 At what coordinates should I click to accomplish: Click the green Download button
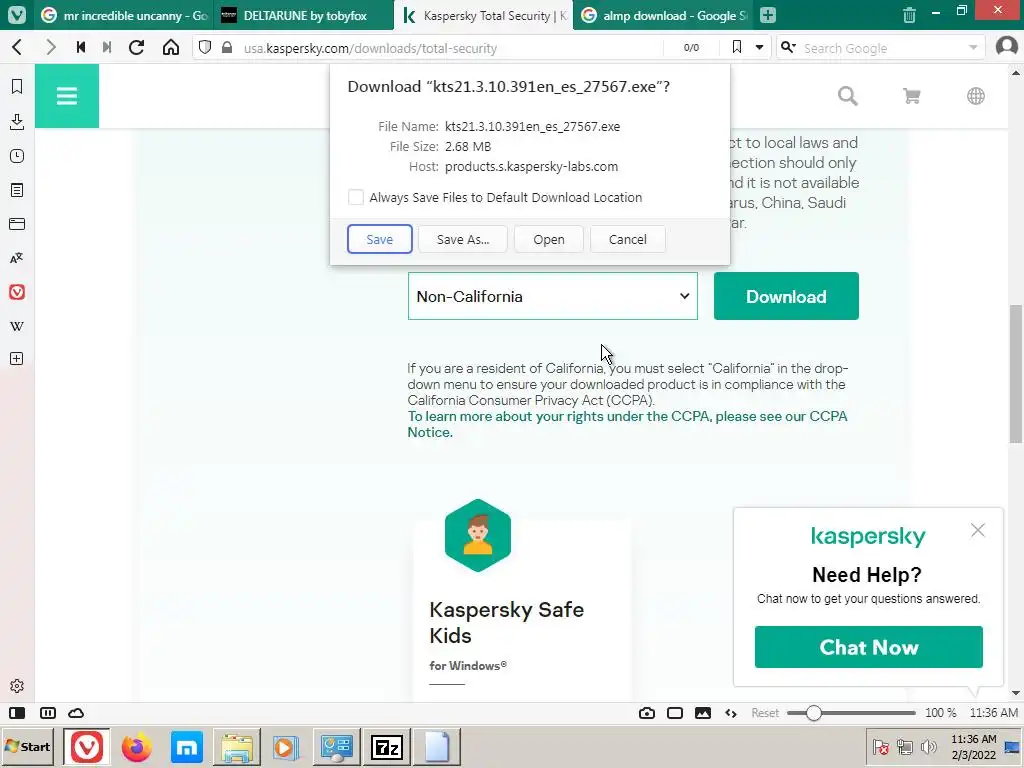pyautogui.click(x=786, y=296)
